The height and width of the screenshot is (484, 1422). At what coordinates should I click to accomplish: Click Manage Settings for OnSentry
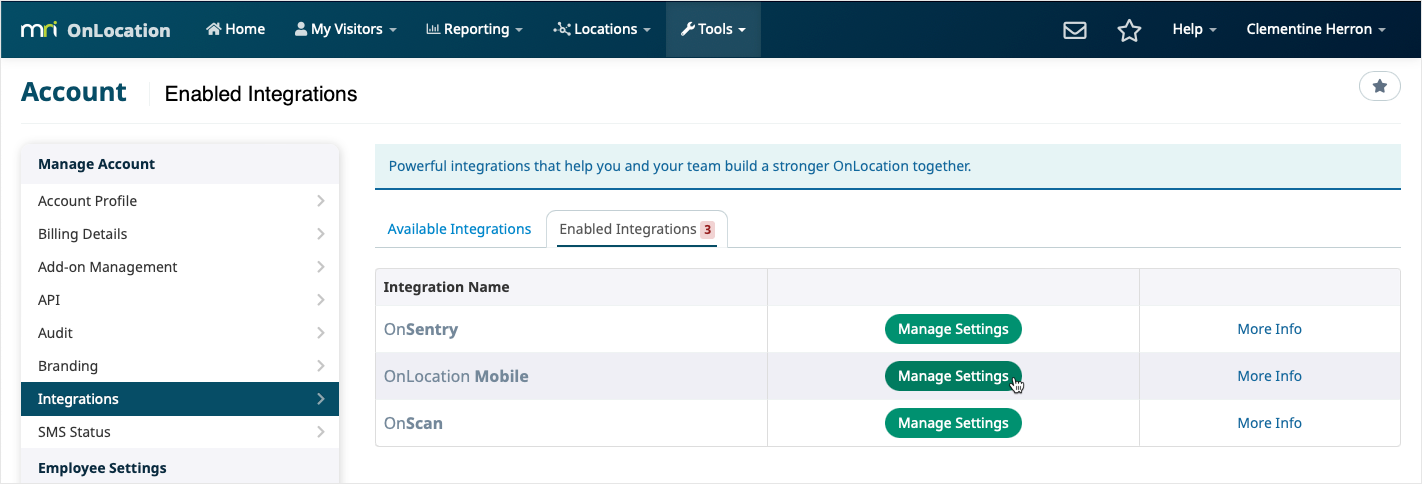[953, 329]
